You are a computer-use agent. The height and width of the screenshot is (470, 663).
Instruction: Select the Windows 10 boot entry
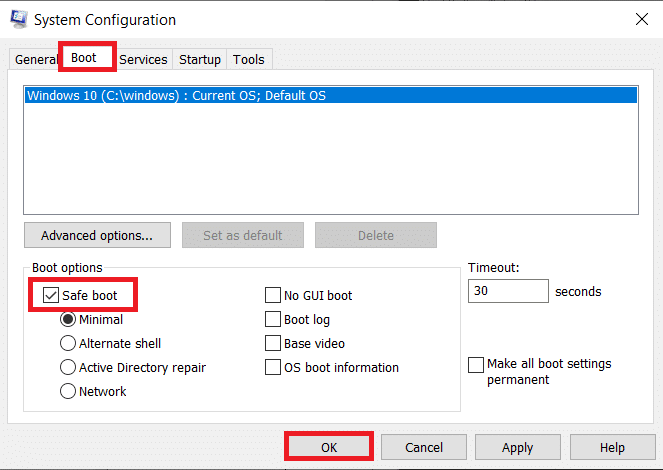(330, 96)
